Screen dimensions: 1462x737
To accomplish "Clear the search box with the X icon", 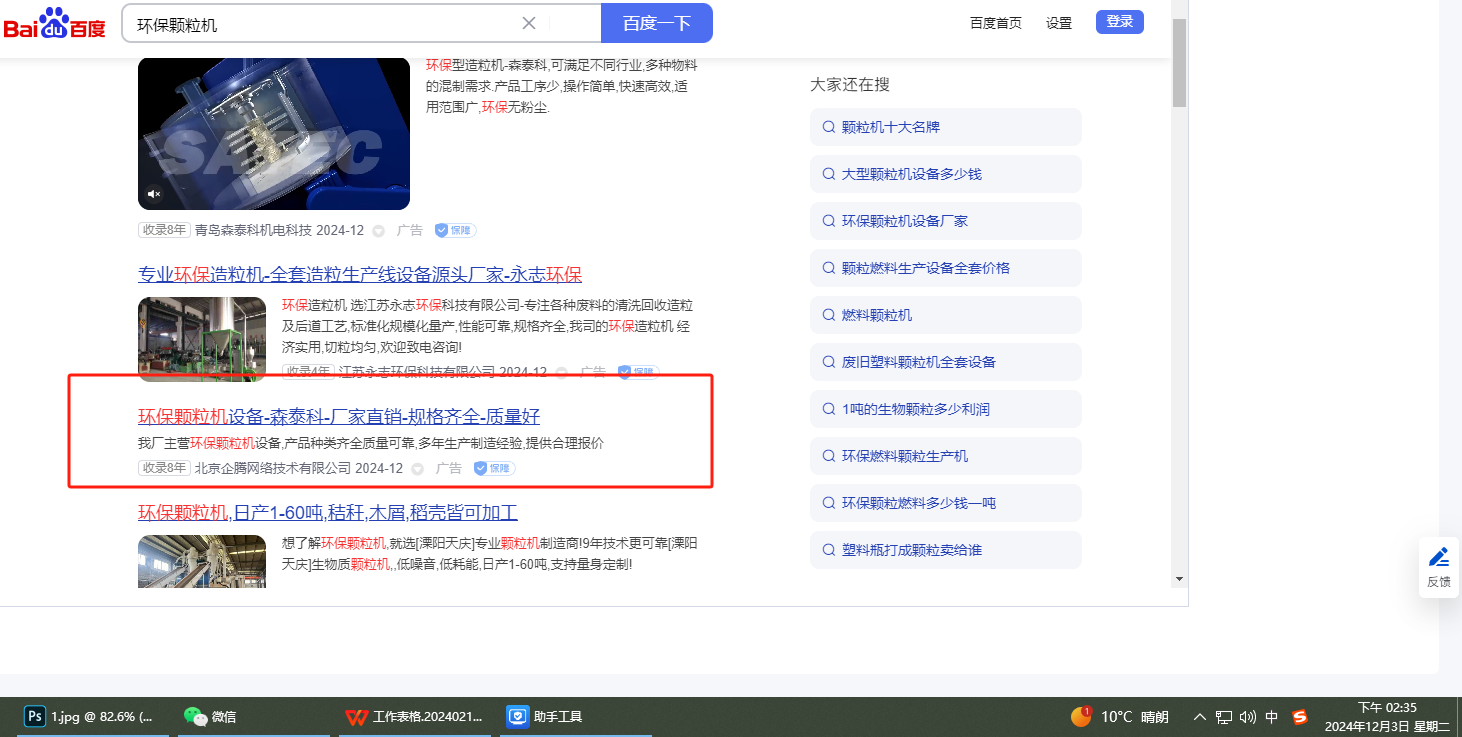I will [x=529, y=23].
